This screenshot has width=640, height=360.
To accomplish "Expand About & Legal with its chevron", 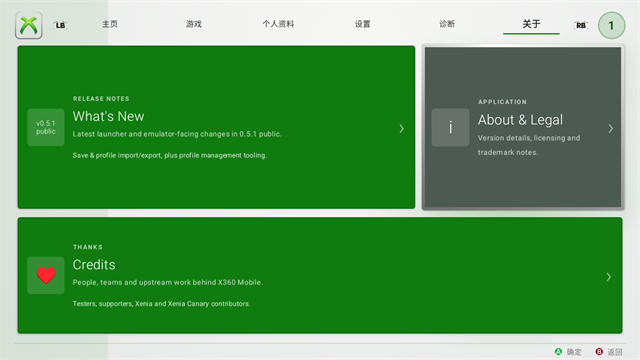I will 611,129.
